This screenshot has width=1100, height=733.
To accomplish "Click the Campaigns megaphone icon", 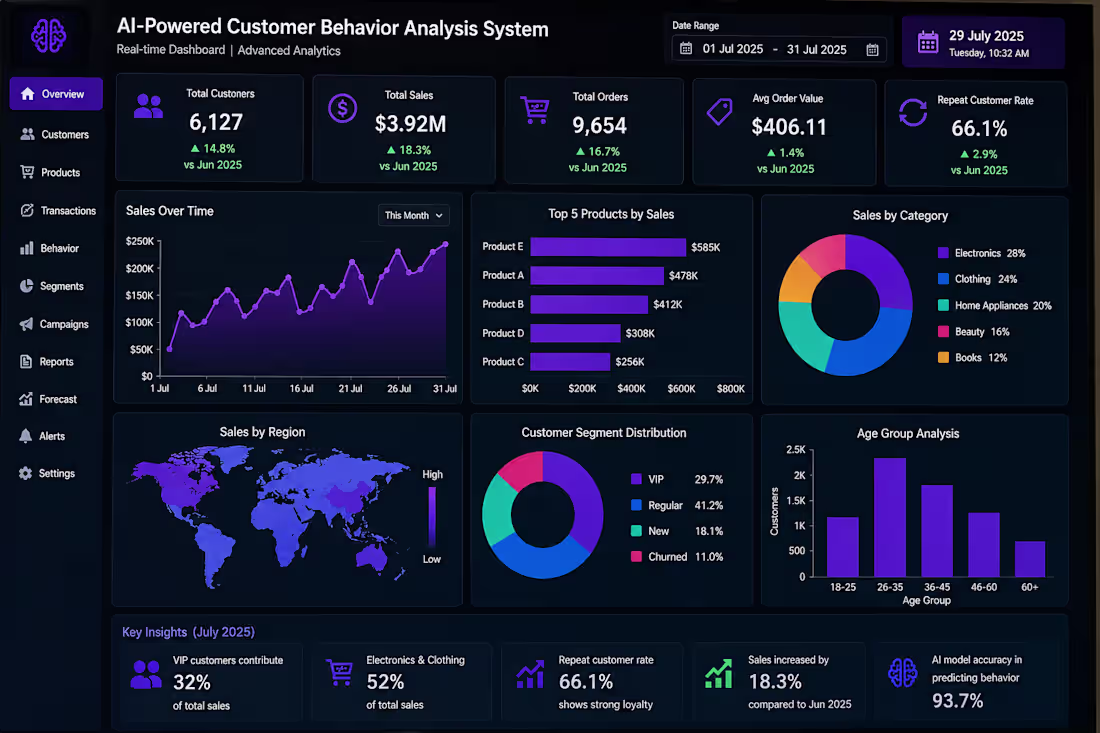I will (26, 323).
